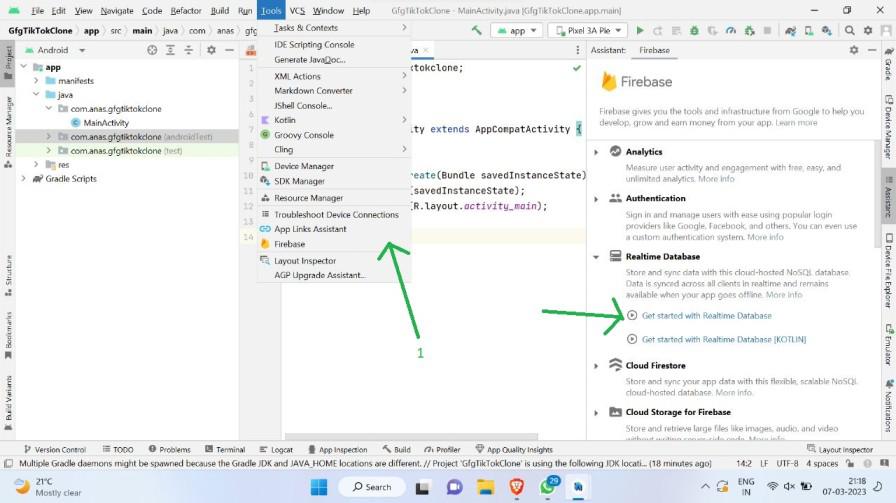
Task: Click Get started with Realtime Database [KOTLIN]
Action: [723, 340]
